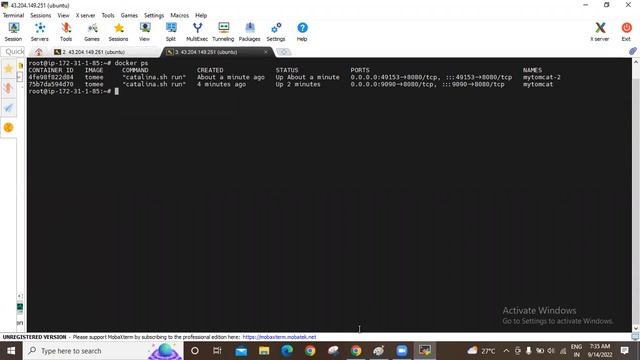Viewport: 640px width, 360px height.
Task: Click the paperclip attach icon
Action: (x=633, y=51)
